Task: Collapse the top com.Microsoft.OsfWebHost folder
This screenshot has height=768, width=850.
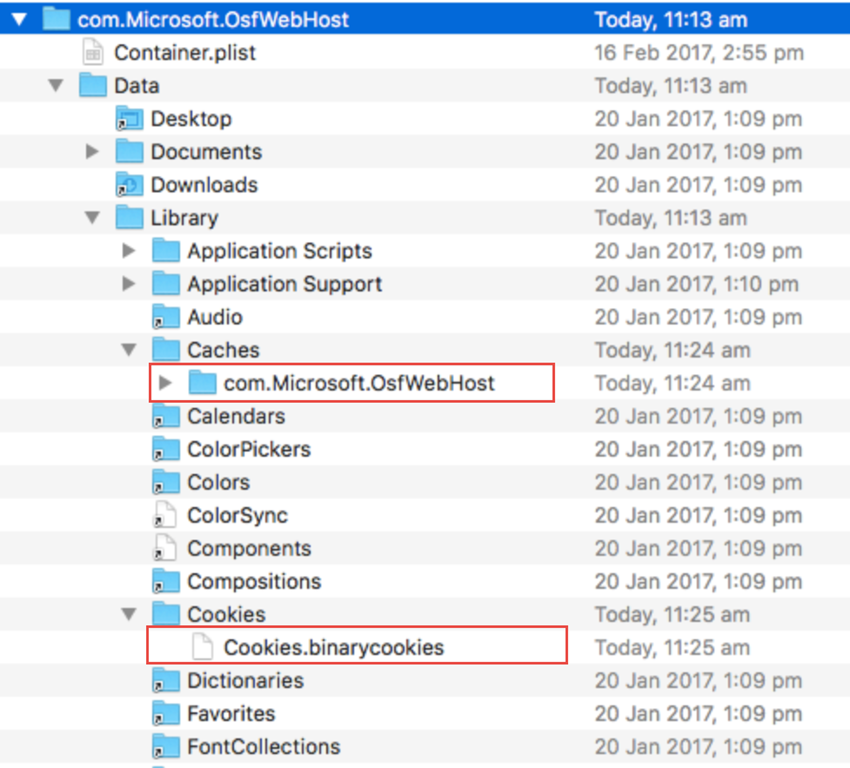Action: click(19, 20)
